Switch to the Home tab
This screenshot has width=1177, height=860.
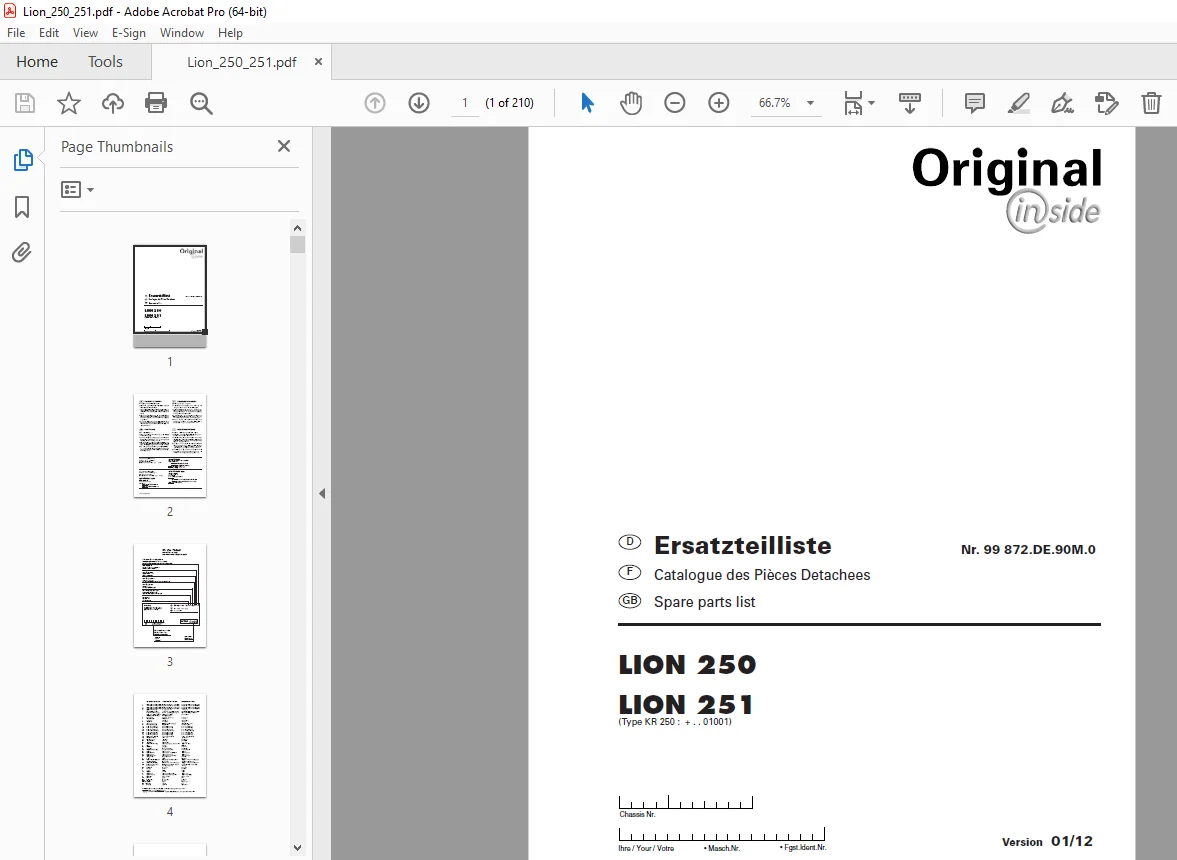coord(37,62)
